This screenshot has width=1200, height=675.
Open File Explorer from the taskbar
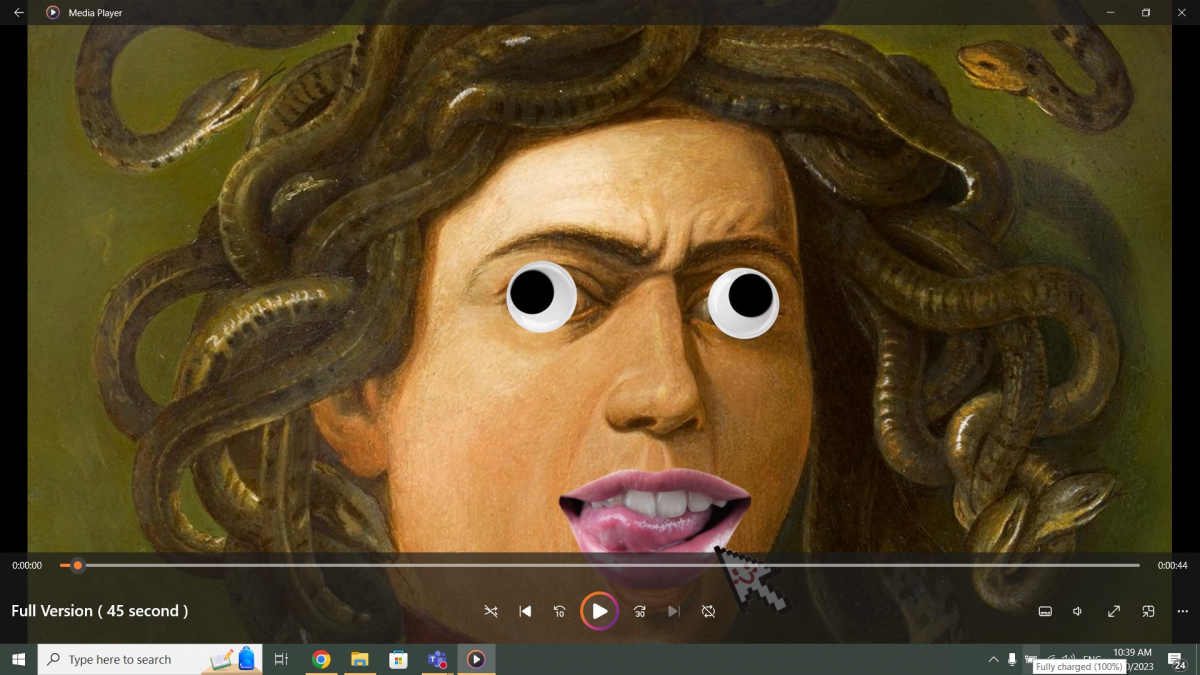click(x=360, y=659)
